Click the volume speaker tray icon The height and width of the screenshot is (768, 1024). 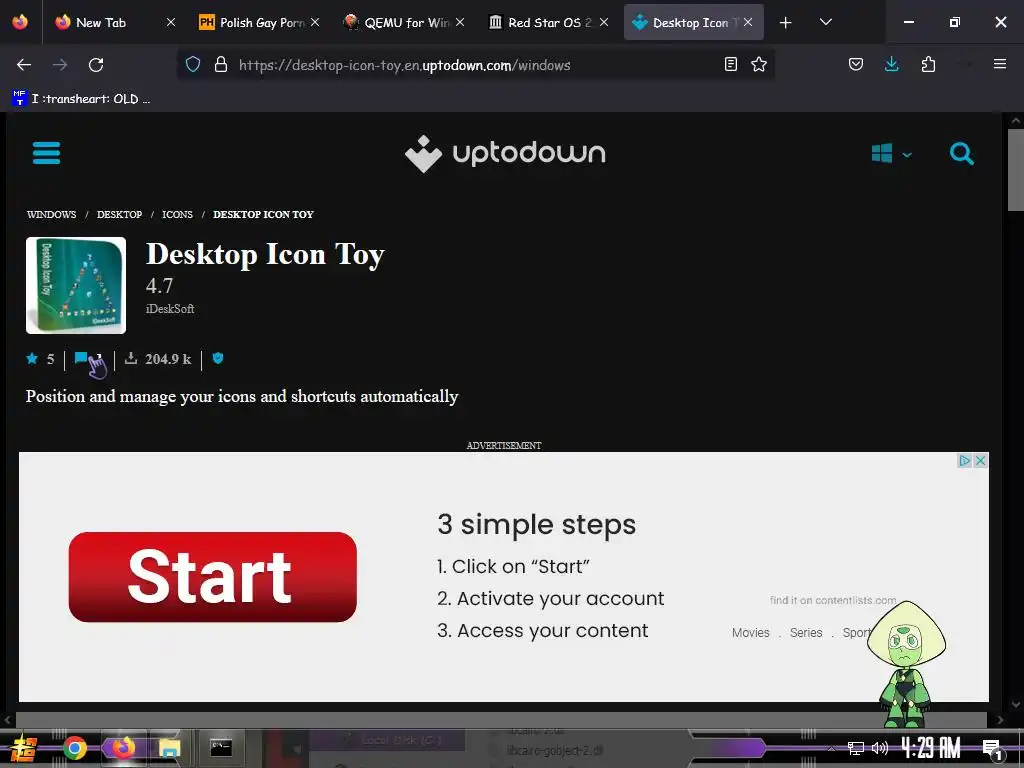[x=880, y=748]
